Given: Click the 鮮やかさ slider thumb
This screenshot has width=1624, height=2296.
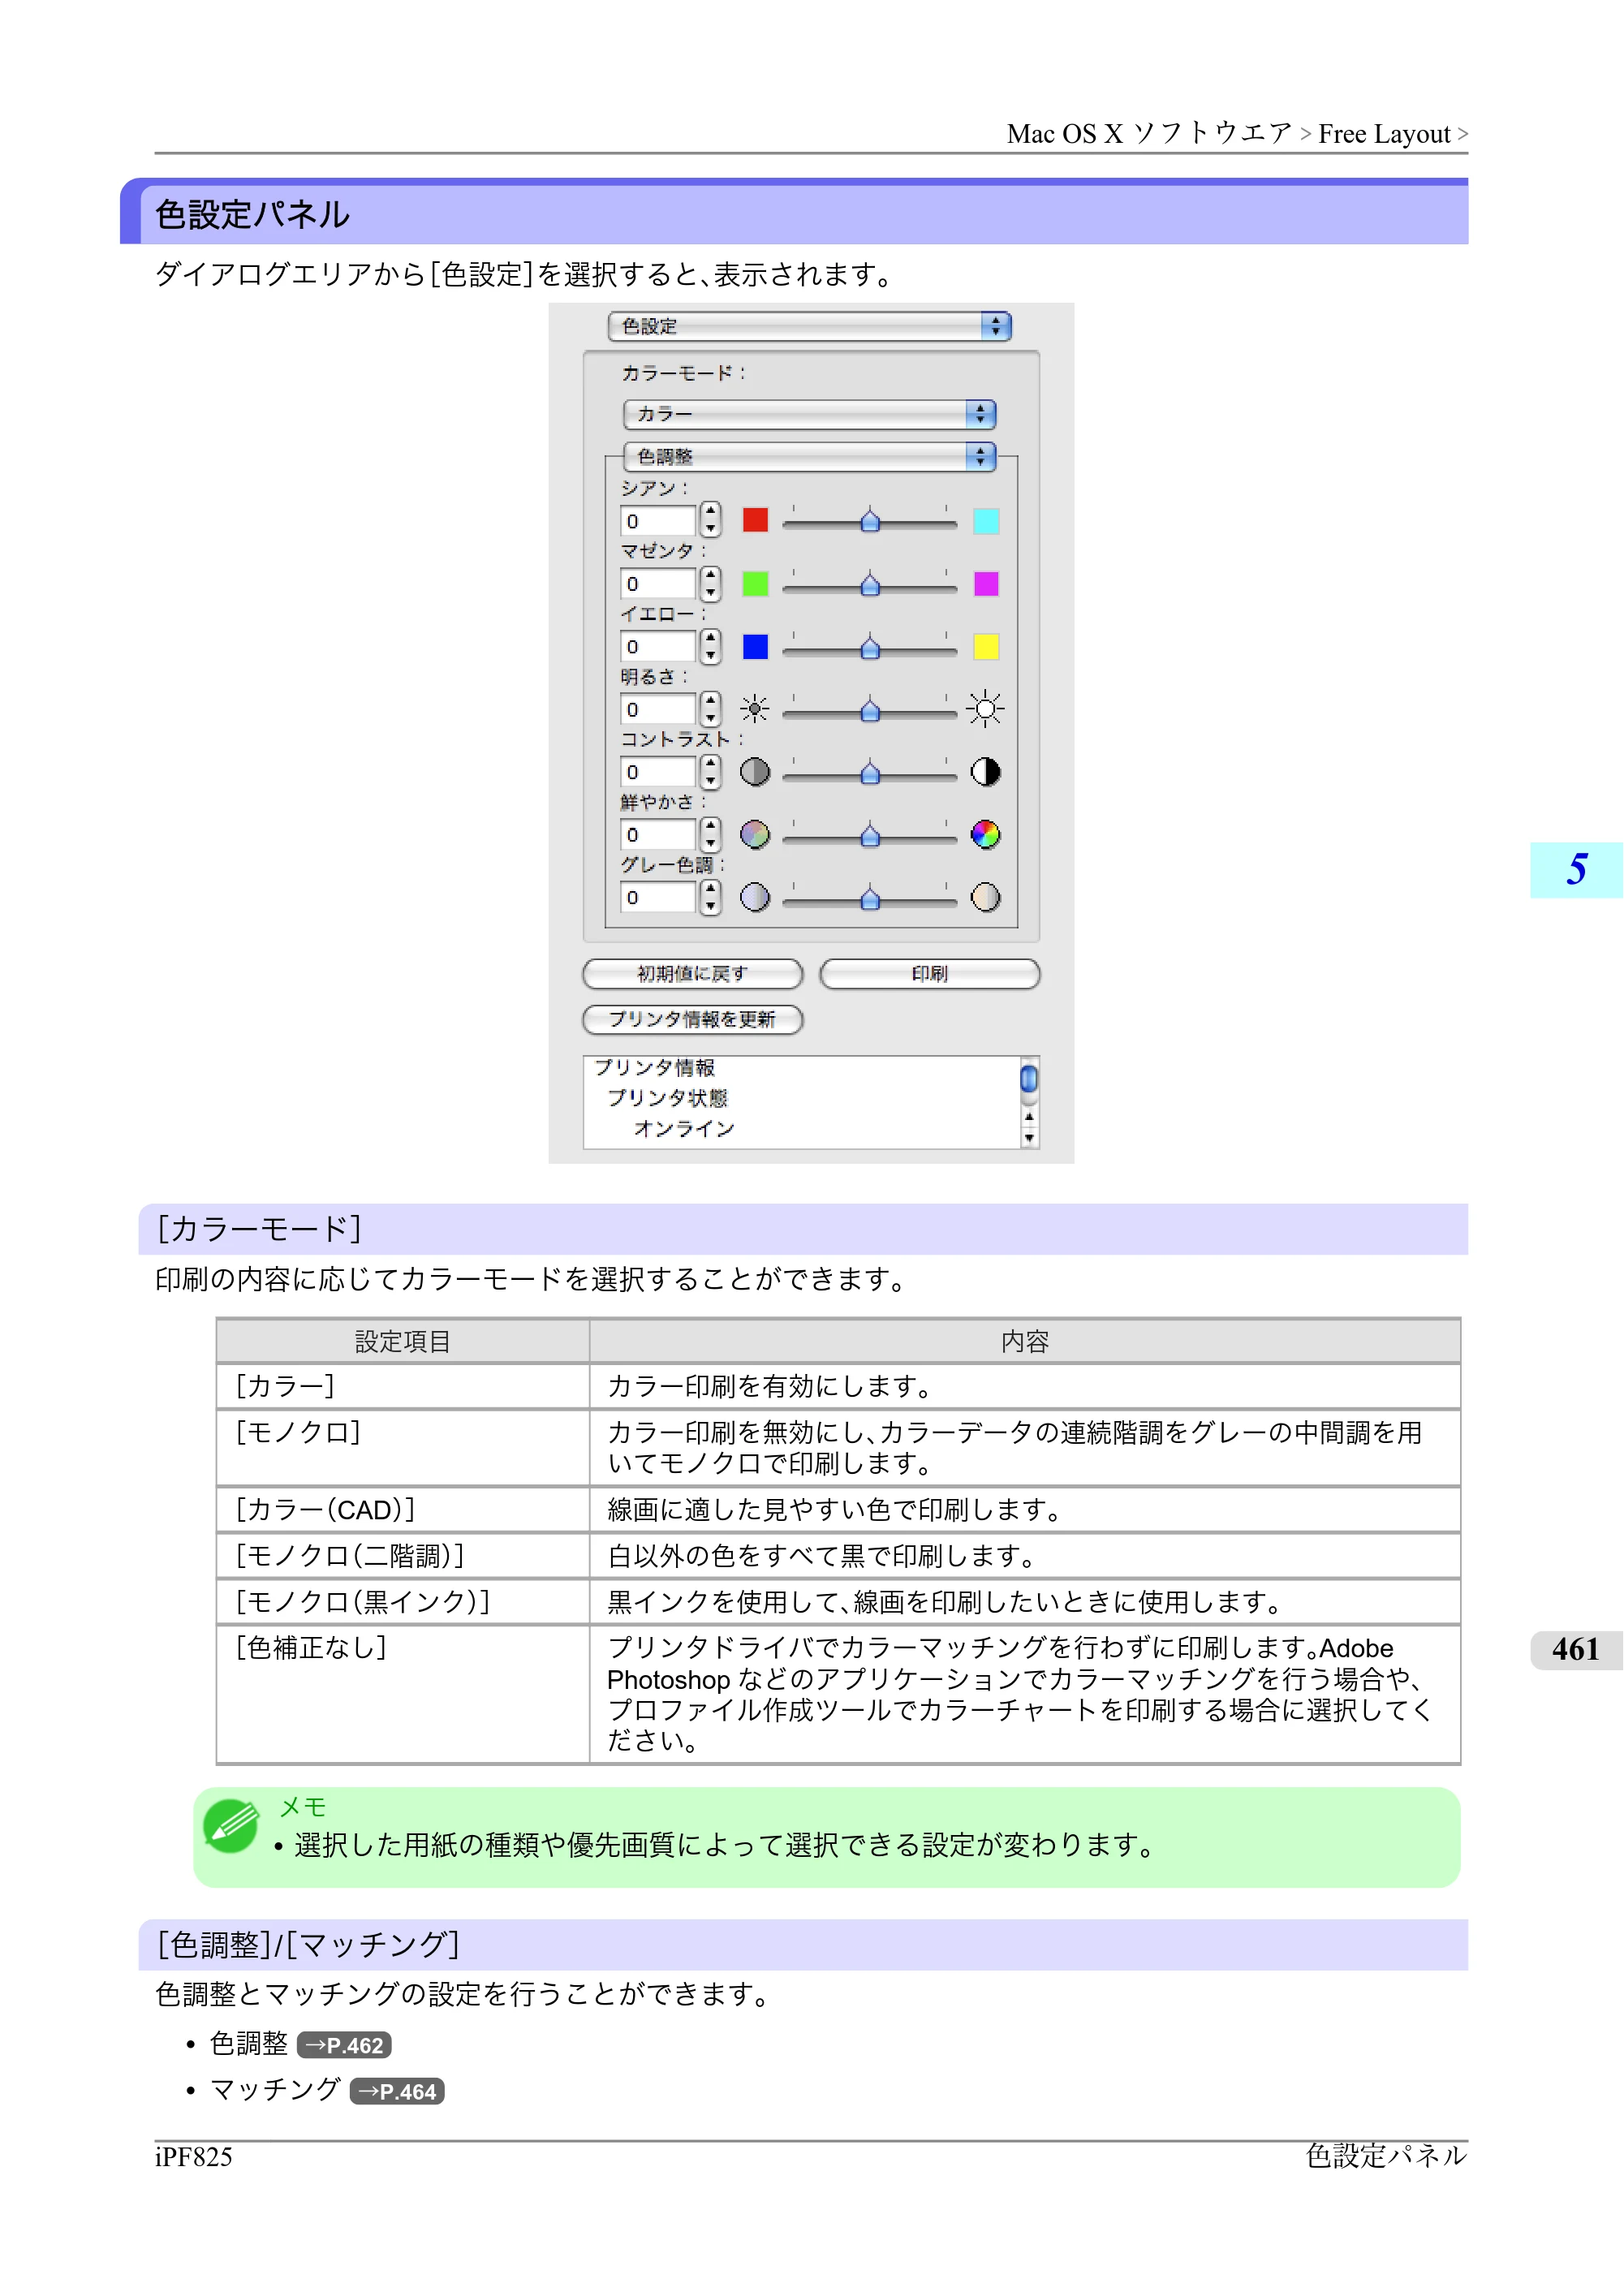Looking at the screenshot, I should pyautogui.click(x=870, y=835).
